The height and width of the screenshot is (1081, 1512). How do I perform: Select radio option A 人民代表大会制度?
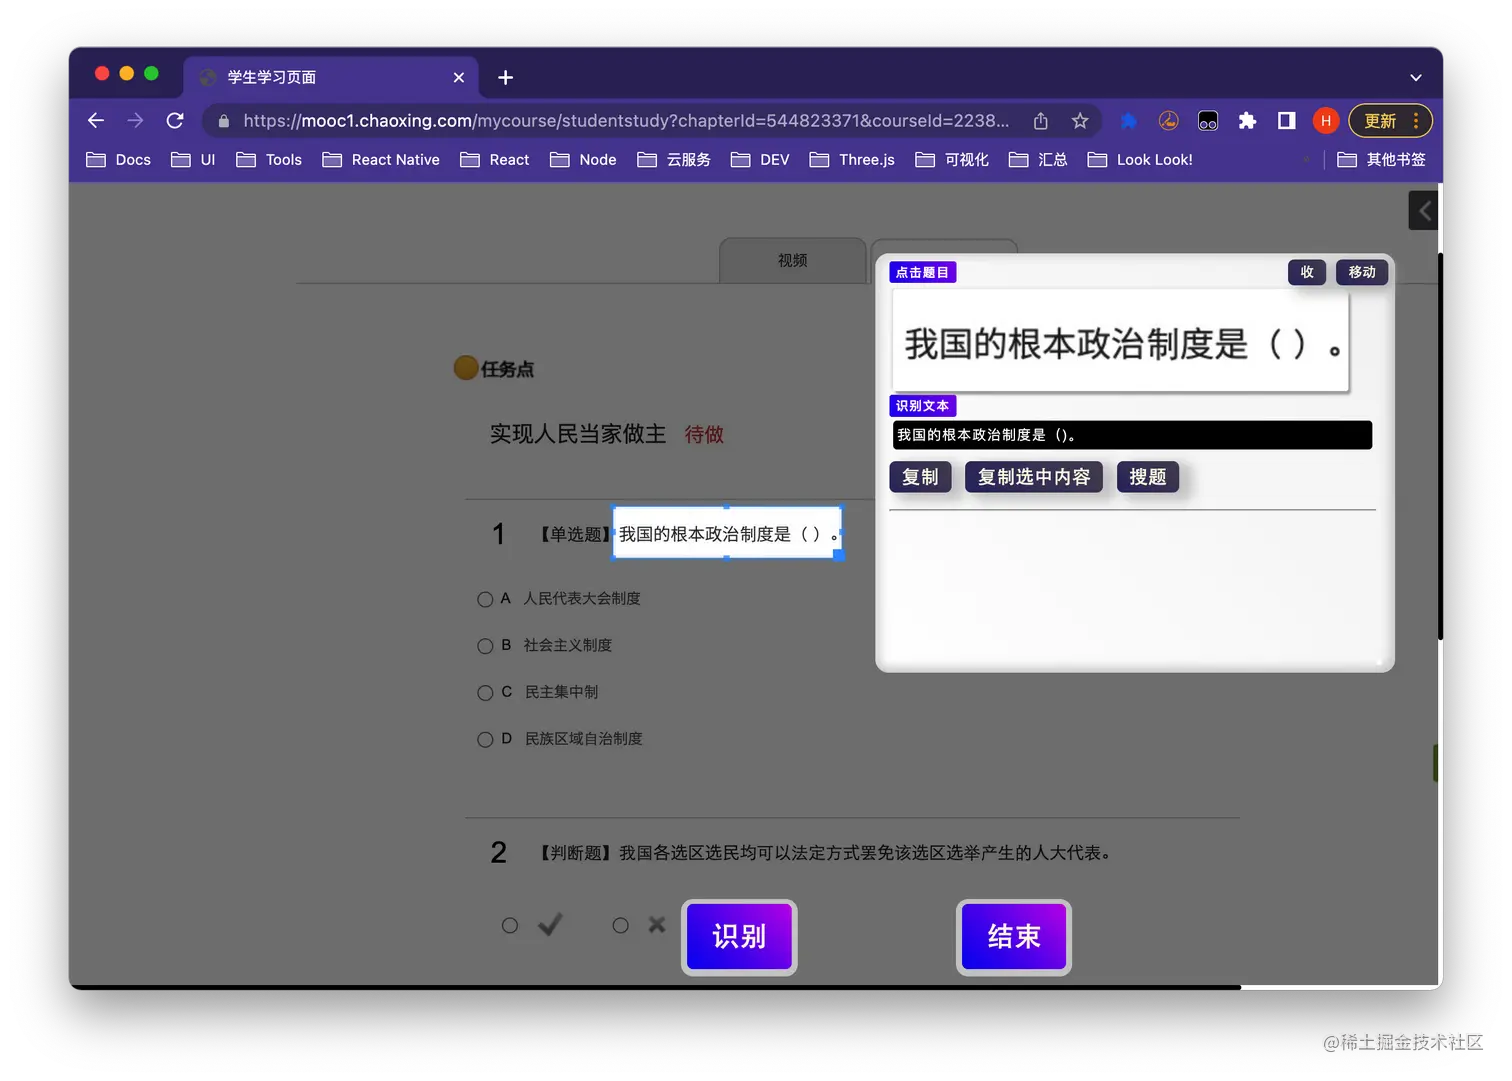(485, 599)
